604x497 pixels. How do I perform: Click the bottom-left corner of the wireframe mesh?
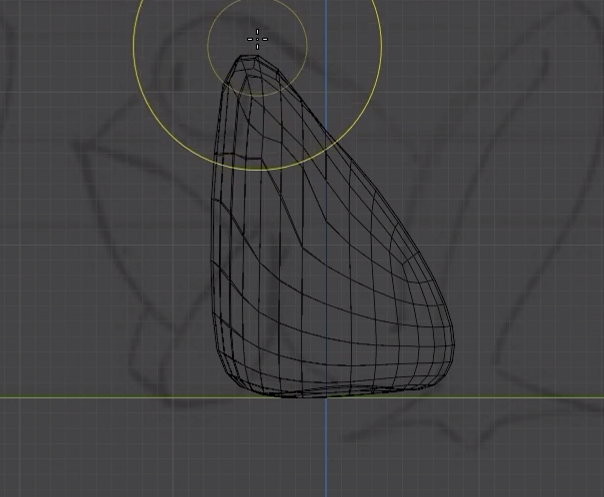tap(231, 372)
